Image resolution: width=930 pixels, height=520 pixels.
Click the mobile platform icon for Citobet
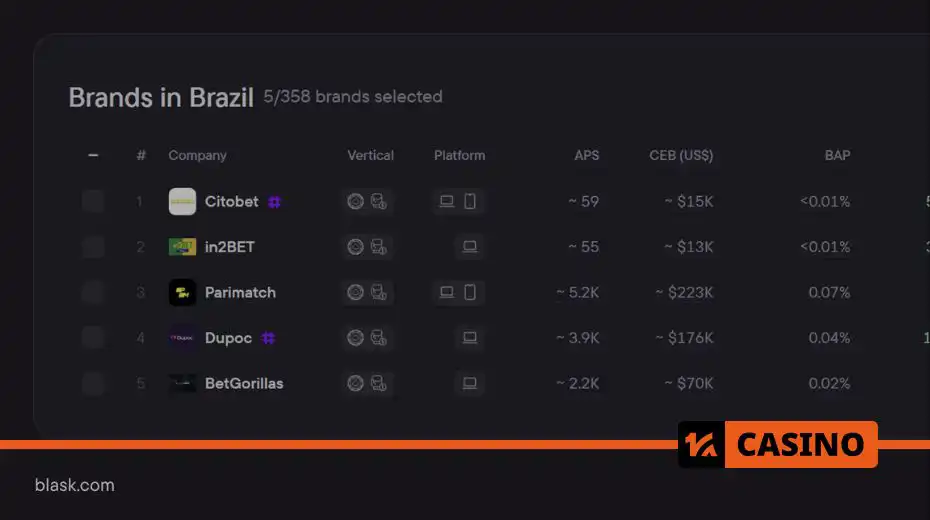point(470,202)
